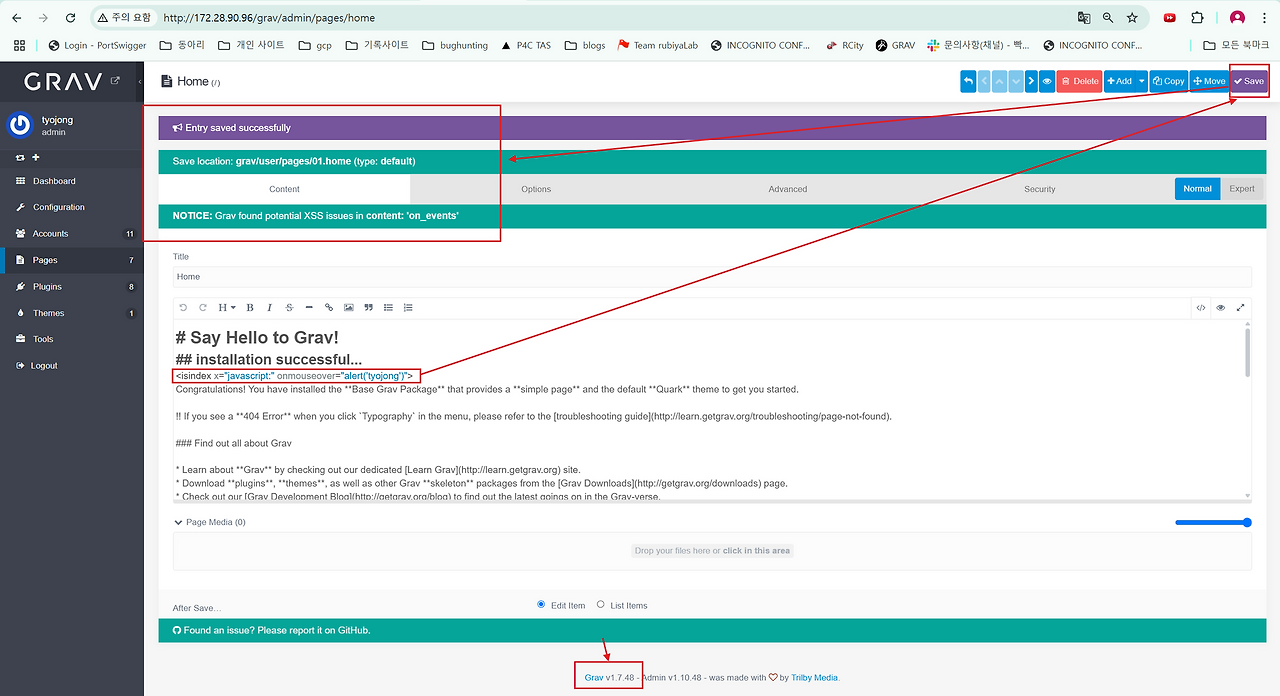
Task: Switch editor to preview mode eye icon
Action: pyautogui.click(x=1221, y=307)
